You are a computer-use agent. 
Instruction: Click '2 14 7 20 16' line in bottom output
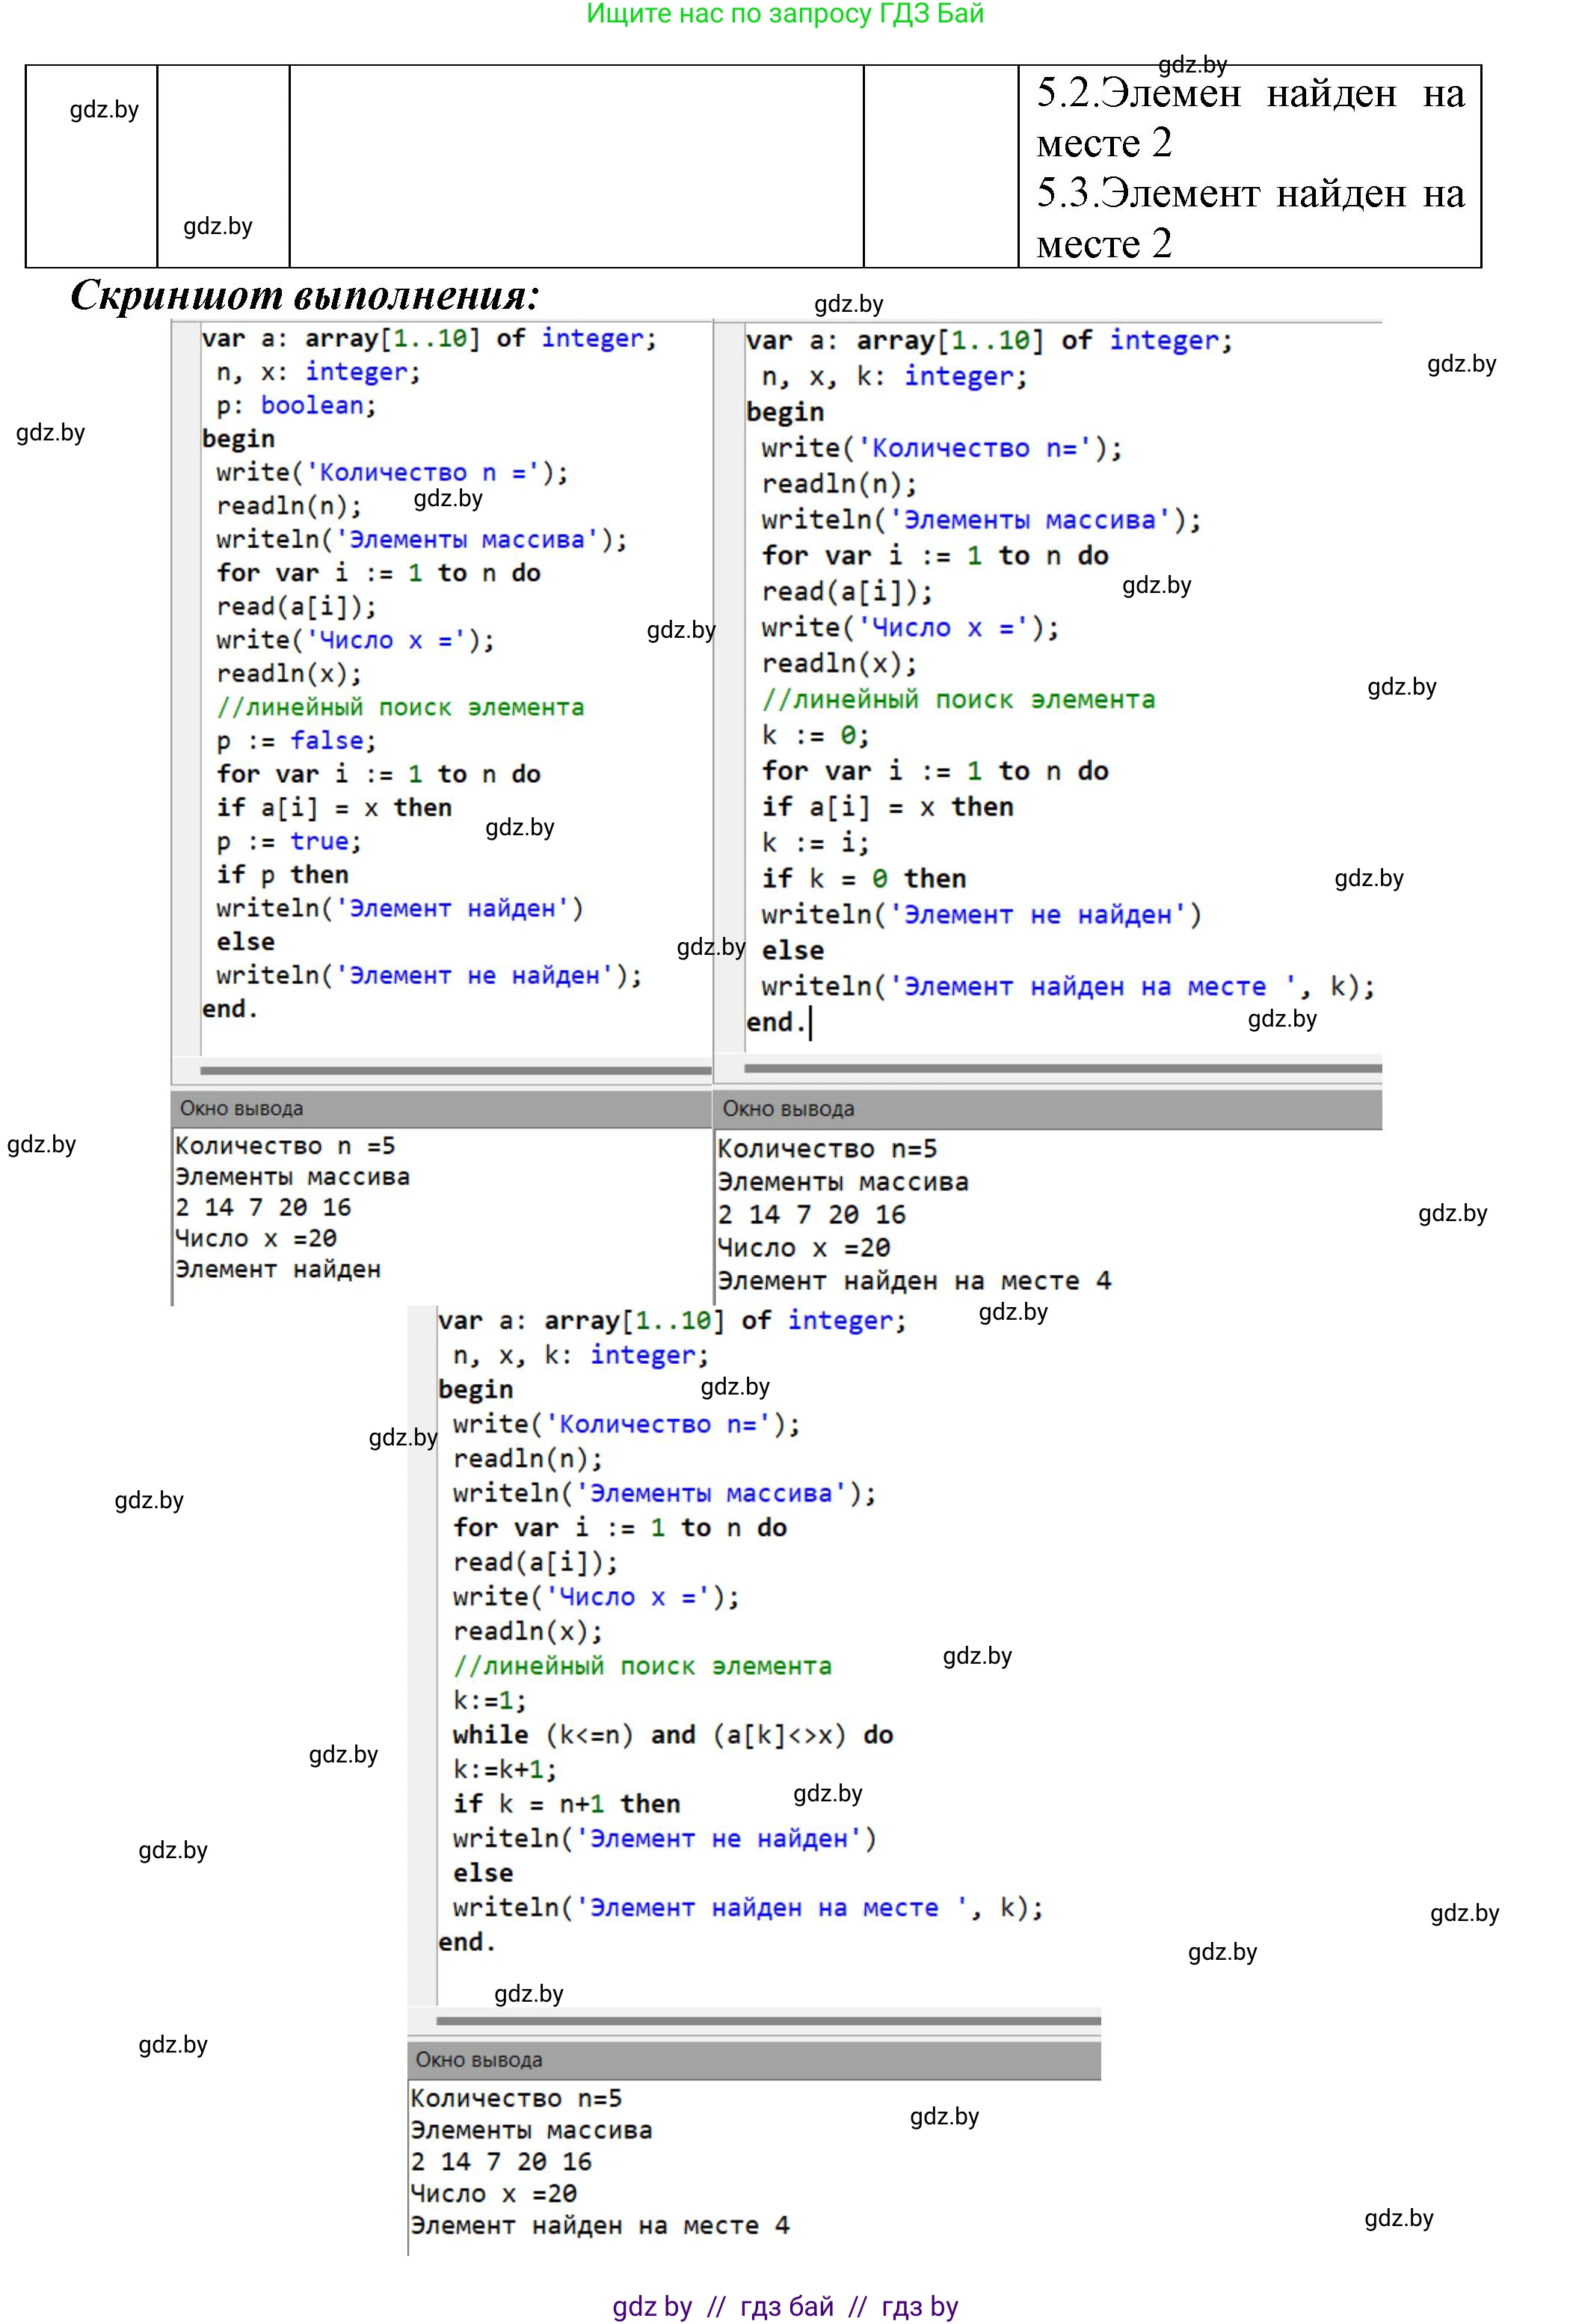tap(501, 2161)
